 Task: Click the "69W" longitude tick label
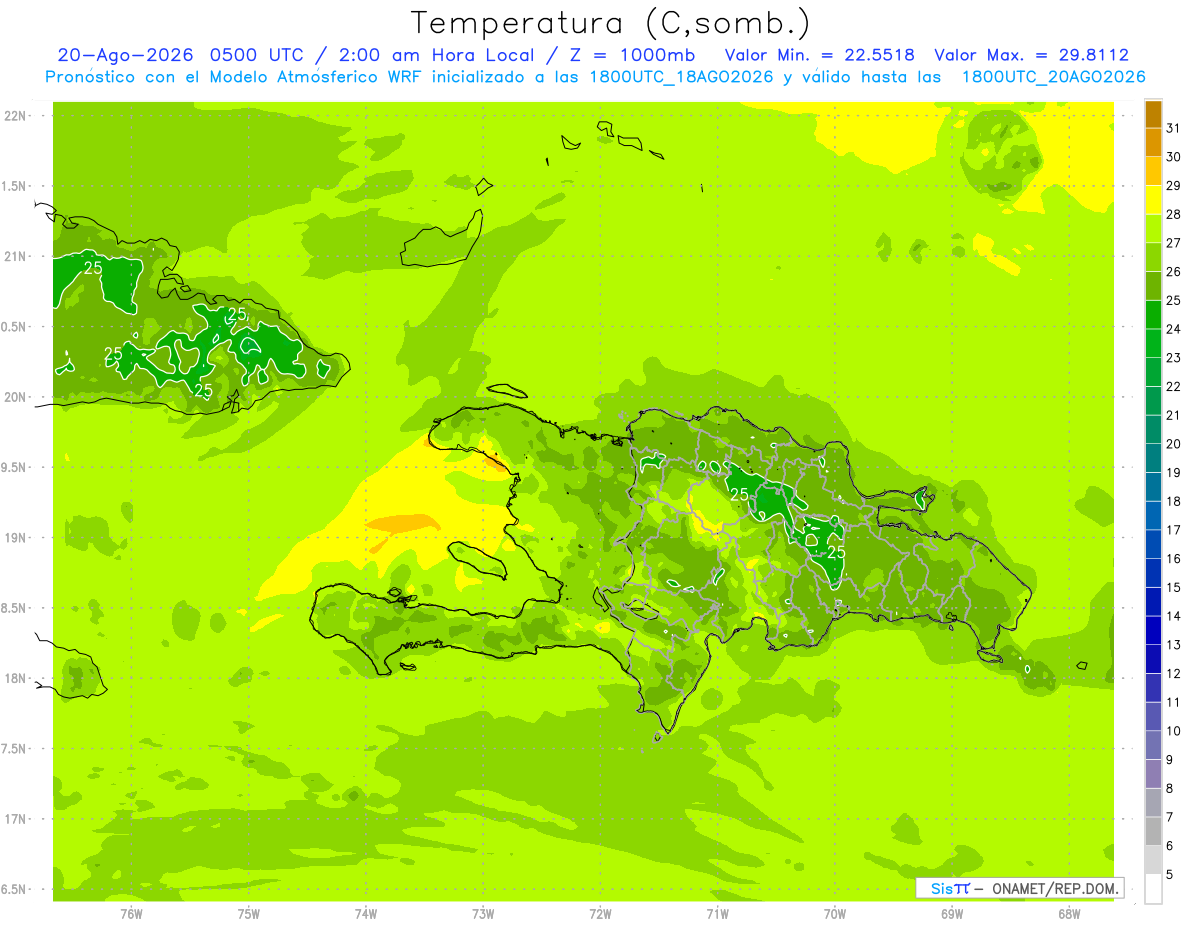952,915
